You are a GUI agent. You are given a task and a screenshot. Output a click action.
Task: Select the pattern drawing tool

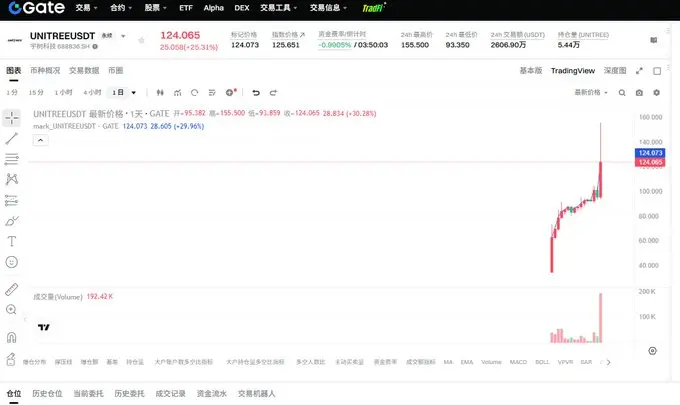point(12,179)
